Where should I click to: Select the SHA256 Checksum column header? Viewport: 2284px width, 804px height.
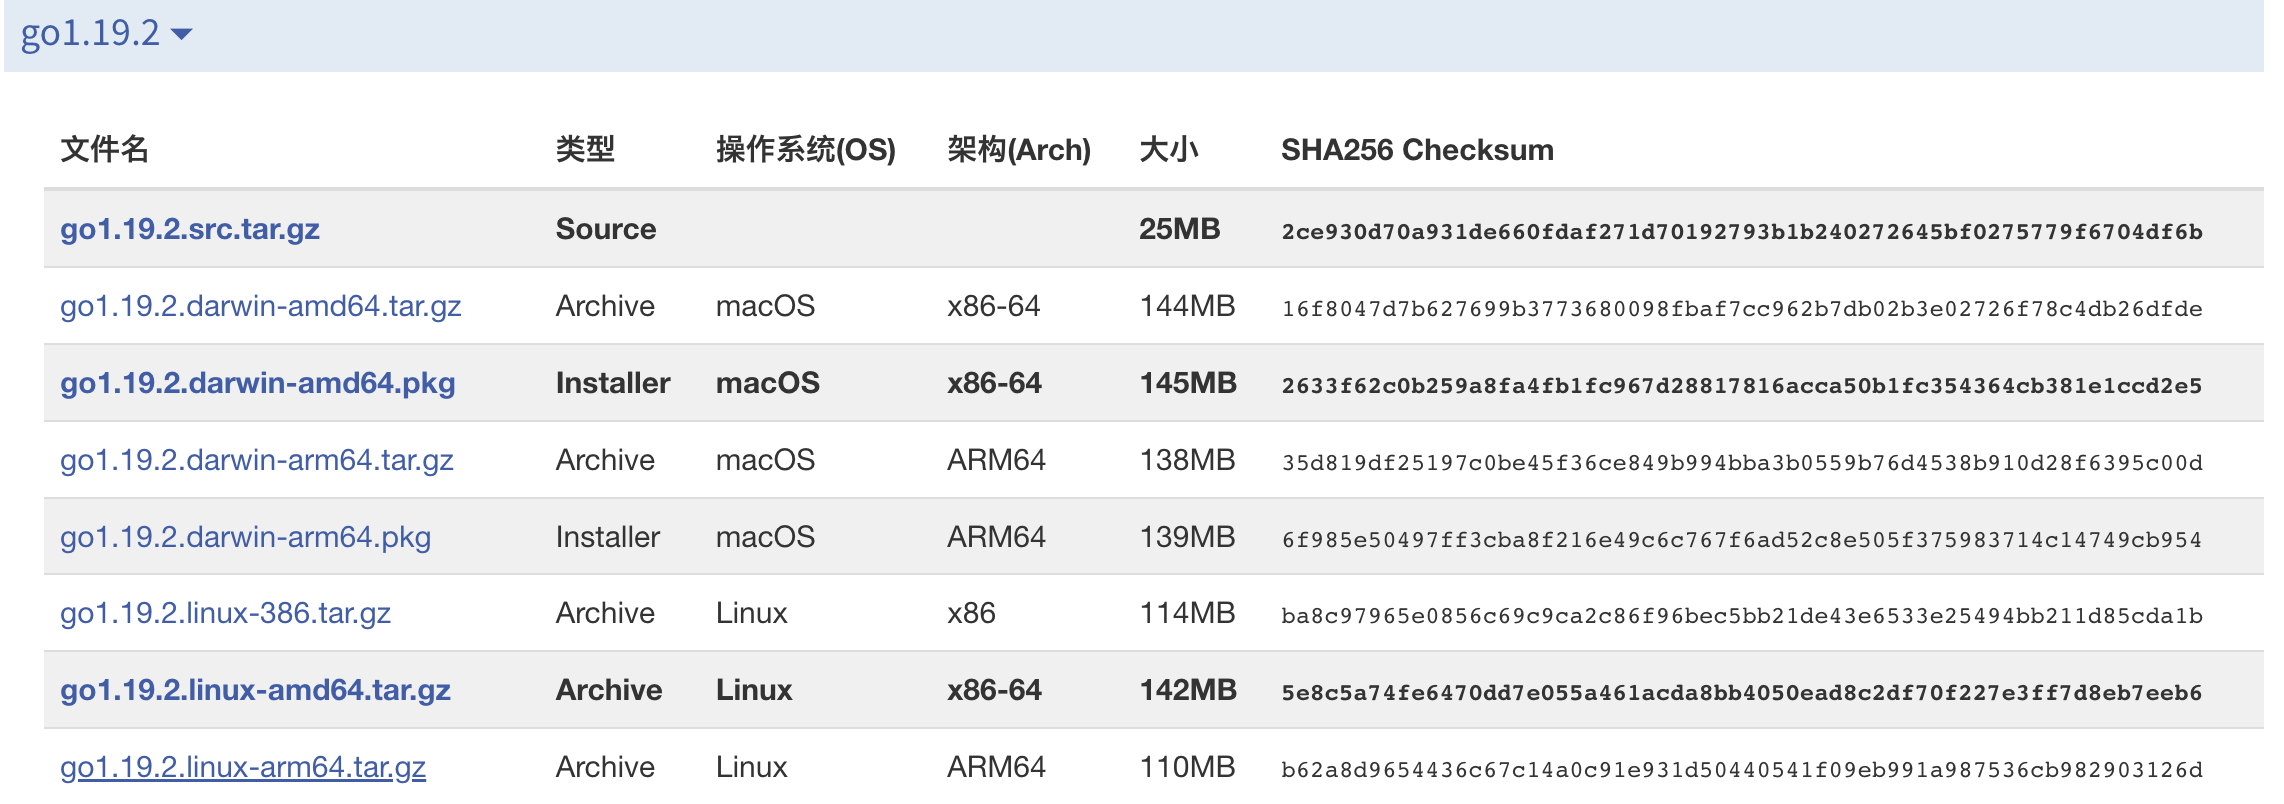[1417, 150]
